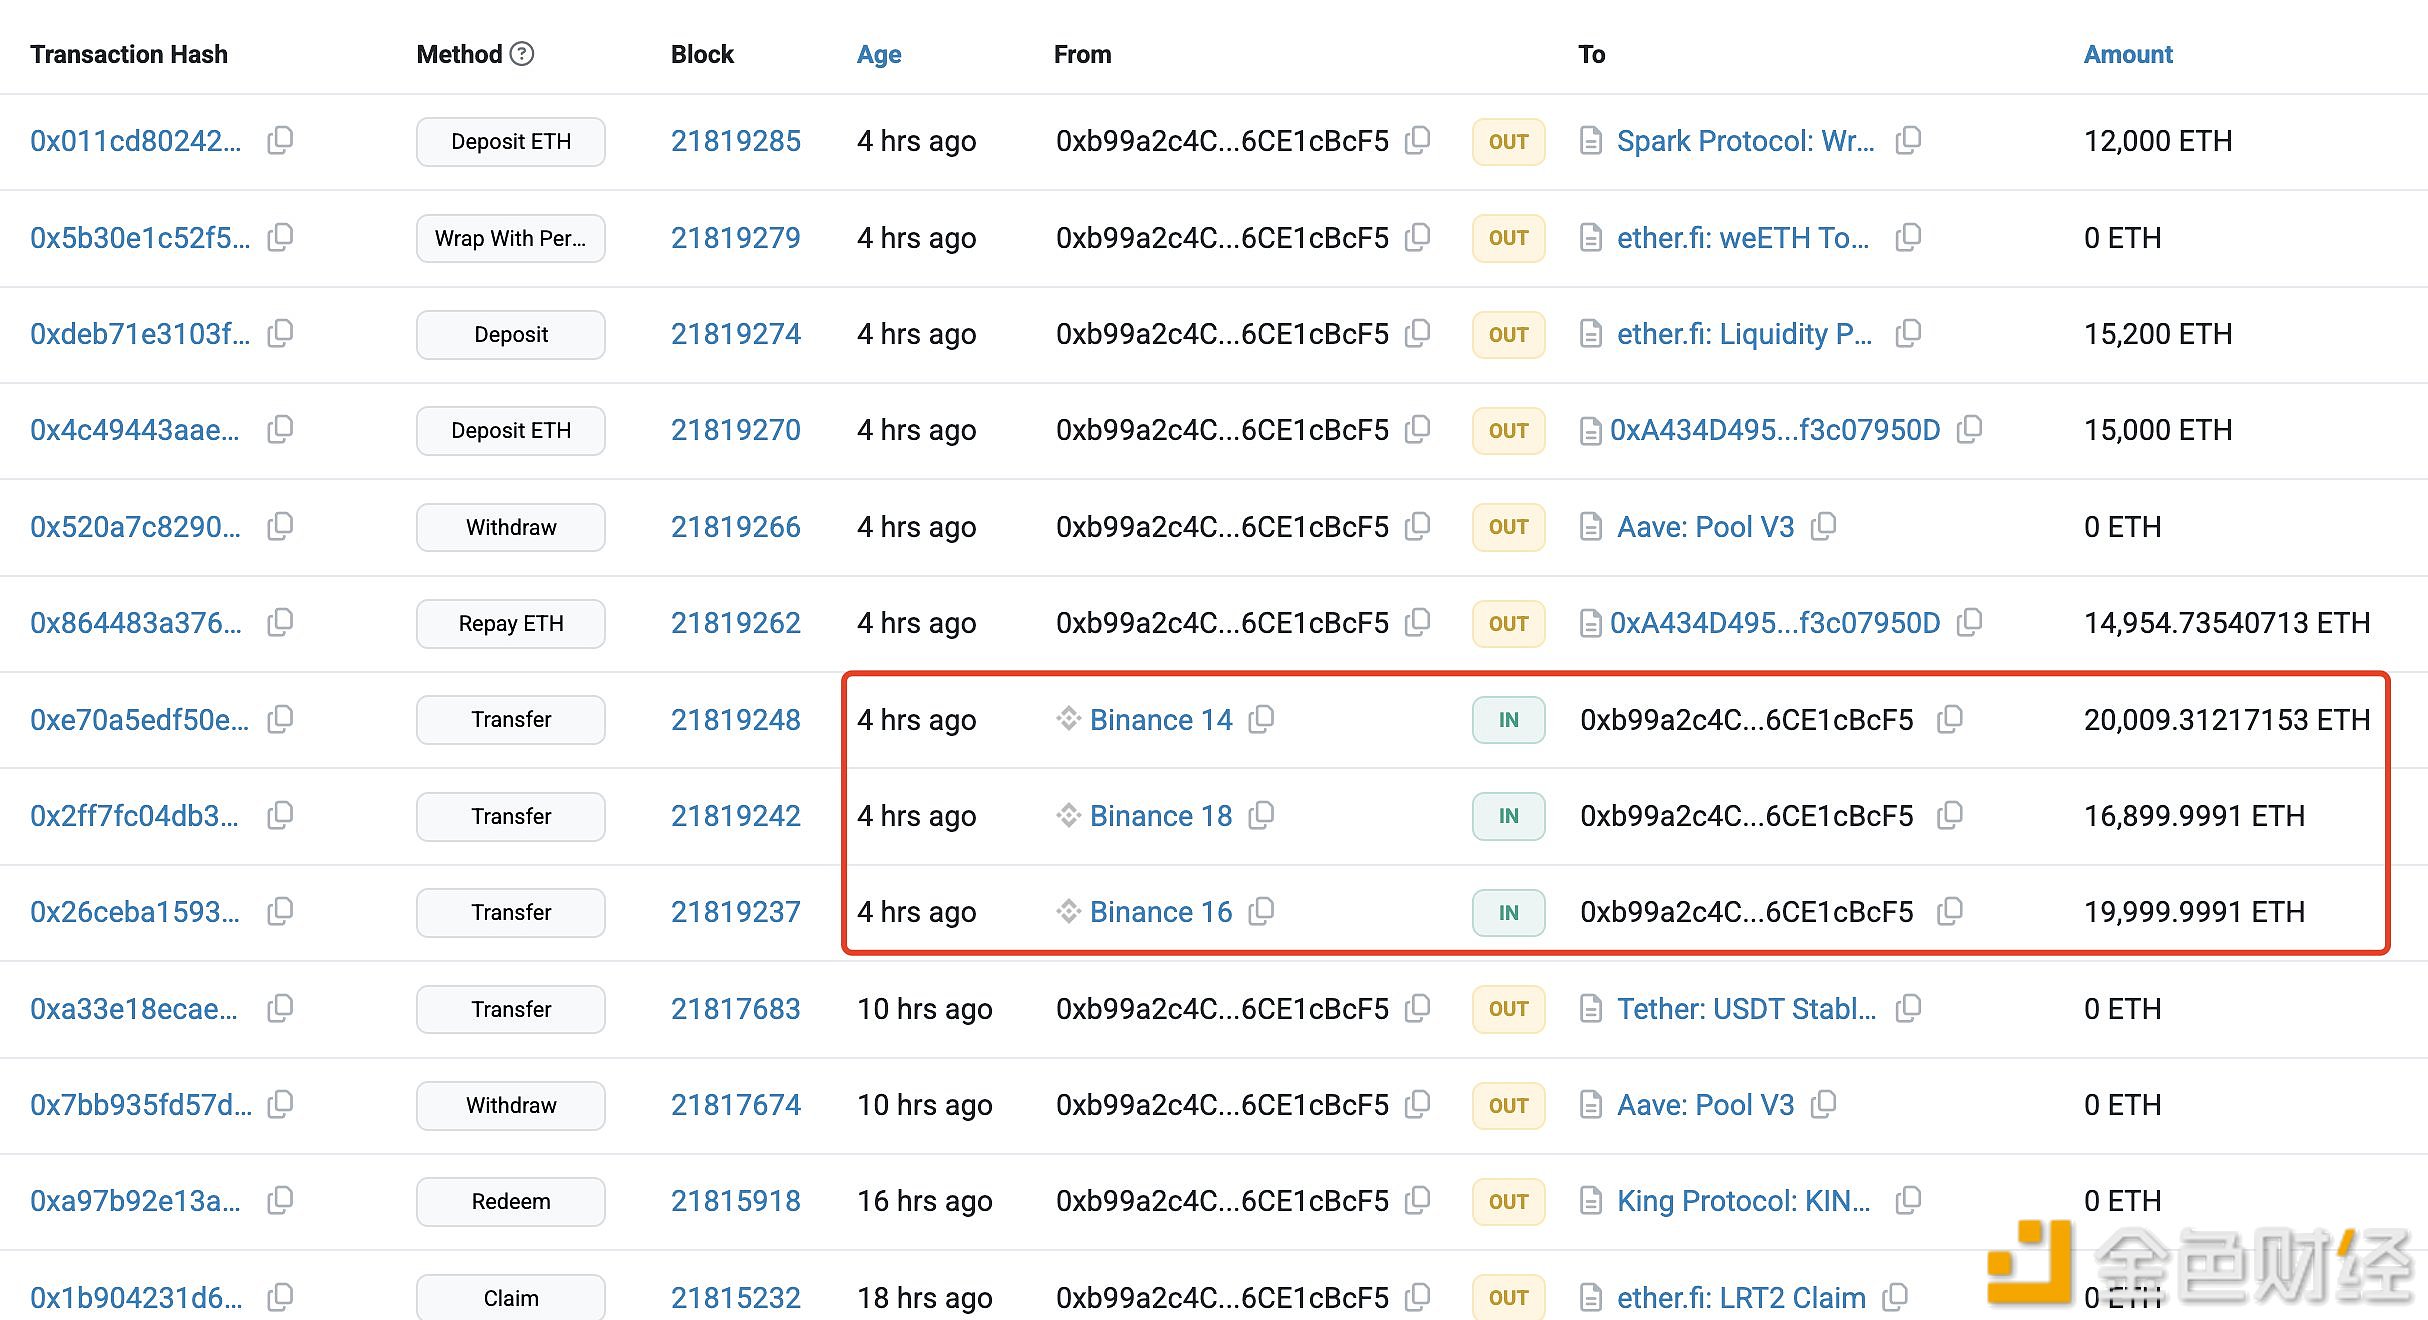The width and height of the screenshot is (2428, 1320).
Task: Click Withdraw method badge for block 21819266
Action: 511,527
